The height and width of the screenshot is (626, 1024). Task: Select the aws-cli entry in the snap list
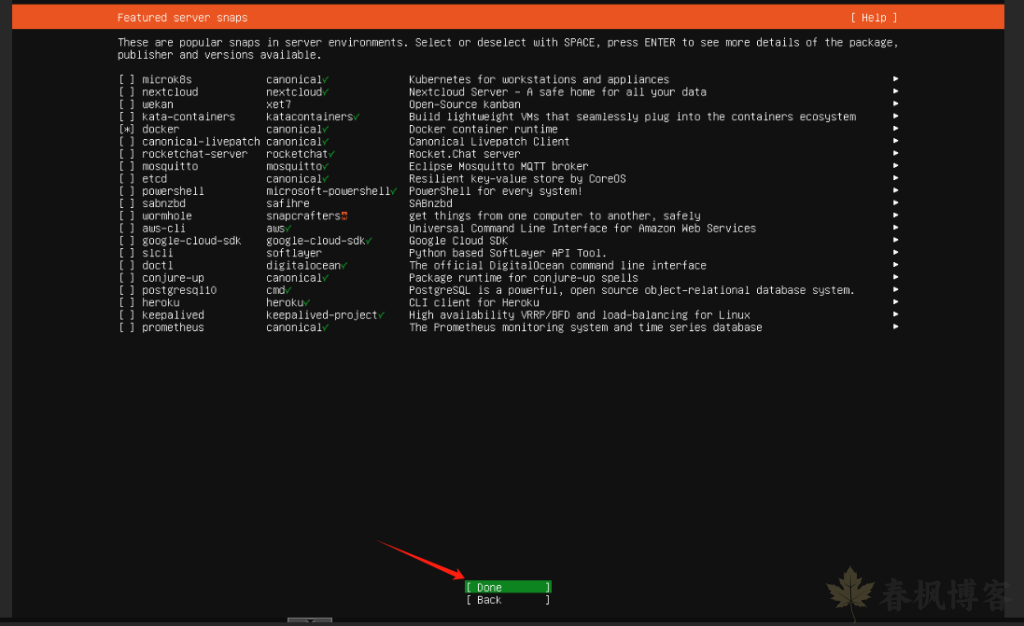(166, 229)
